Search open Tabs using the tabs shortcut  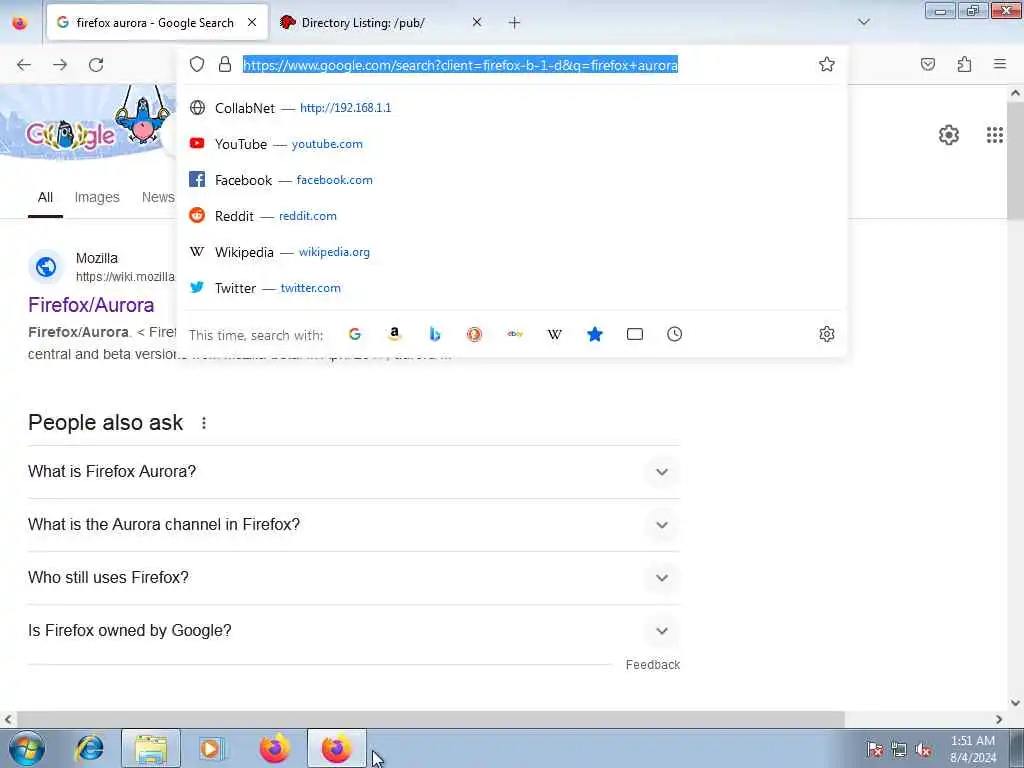pyautogui.click(x=635, y=334)
